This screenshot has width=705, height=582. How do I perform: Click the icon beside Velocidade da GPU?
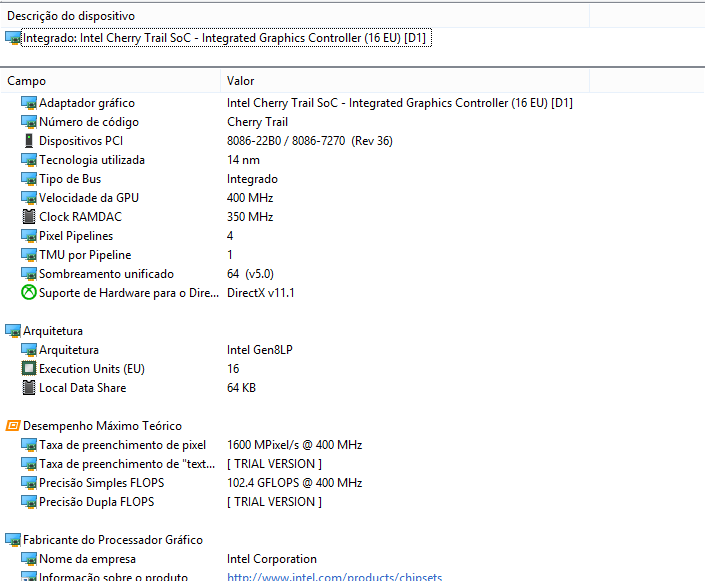tap(29, 198)
